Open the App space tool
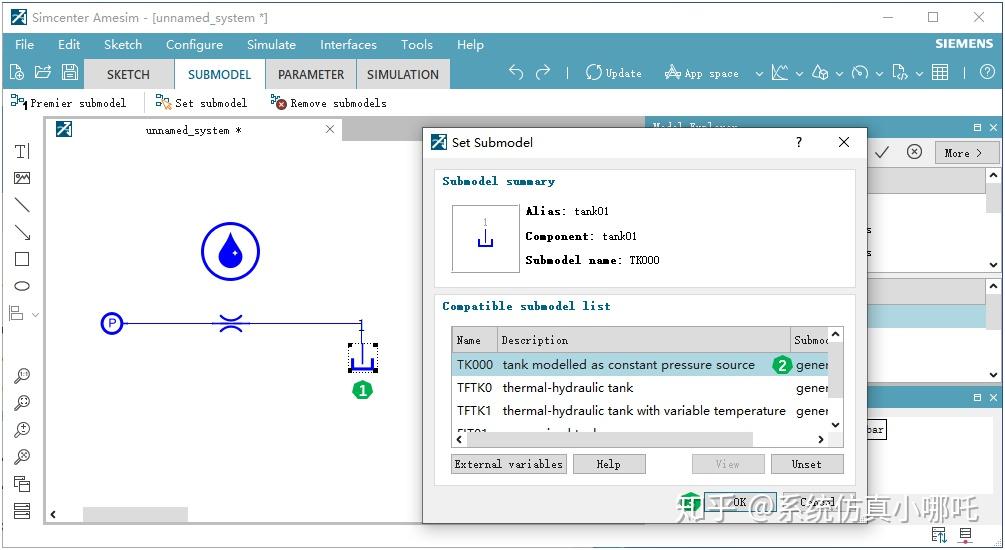 click(x=701, y=73)
